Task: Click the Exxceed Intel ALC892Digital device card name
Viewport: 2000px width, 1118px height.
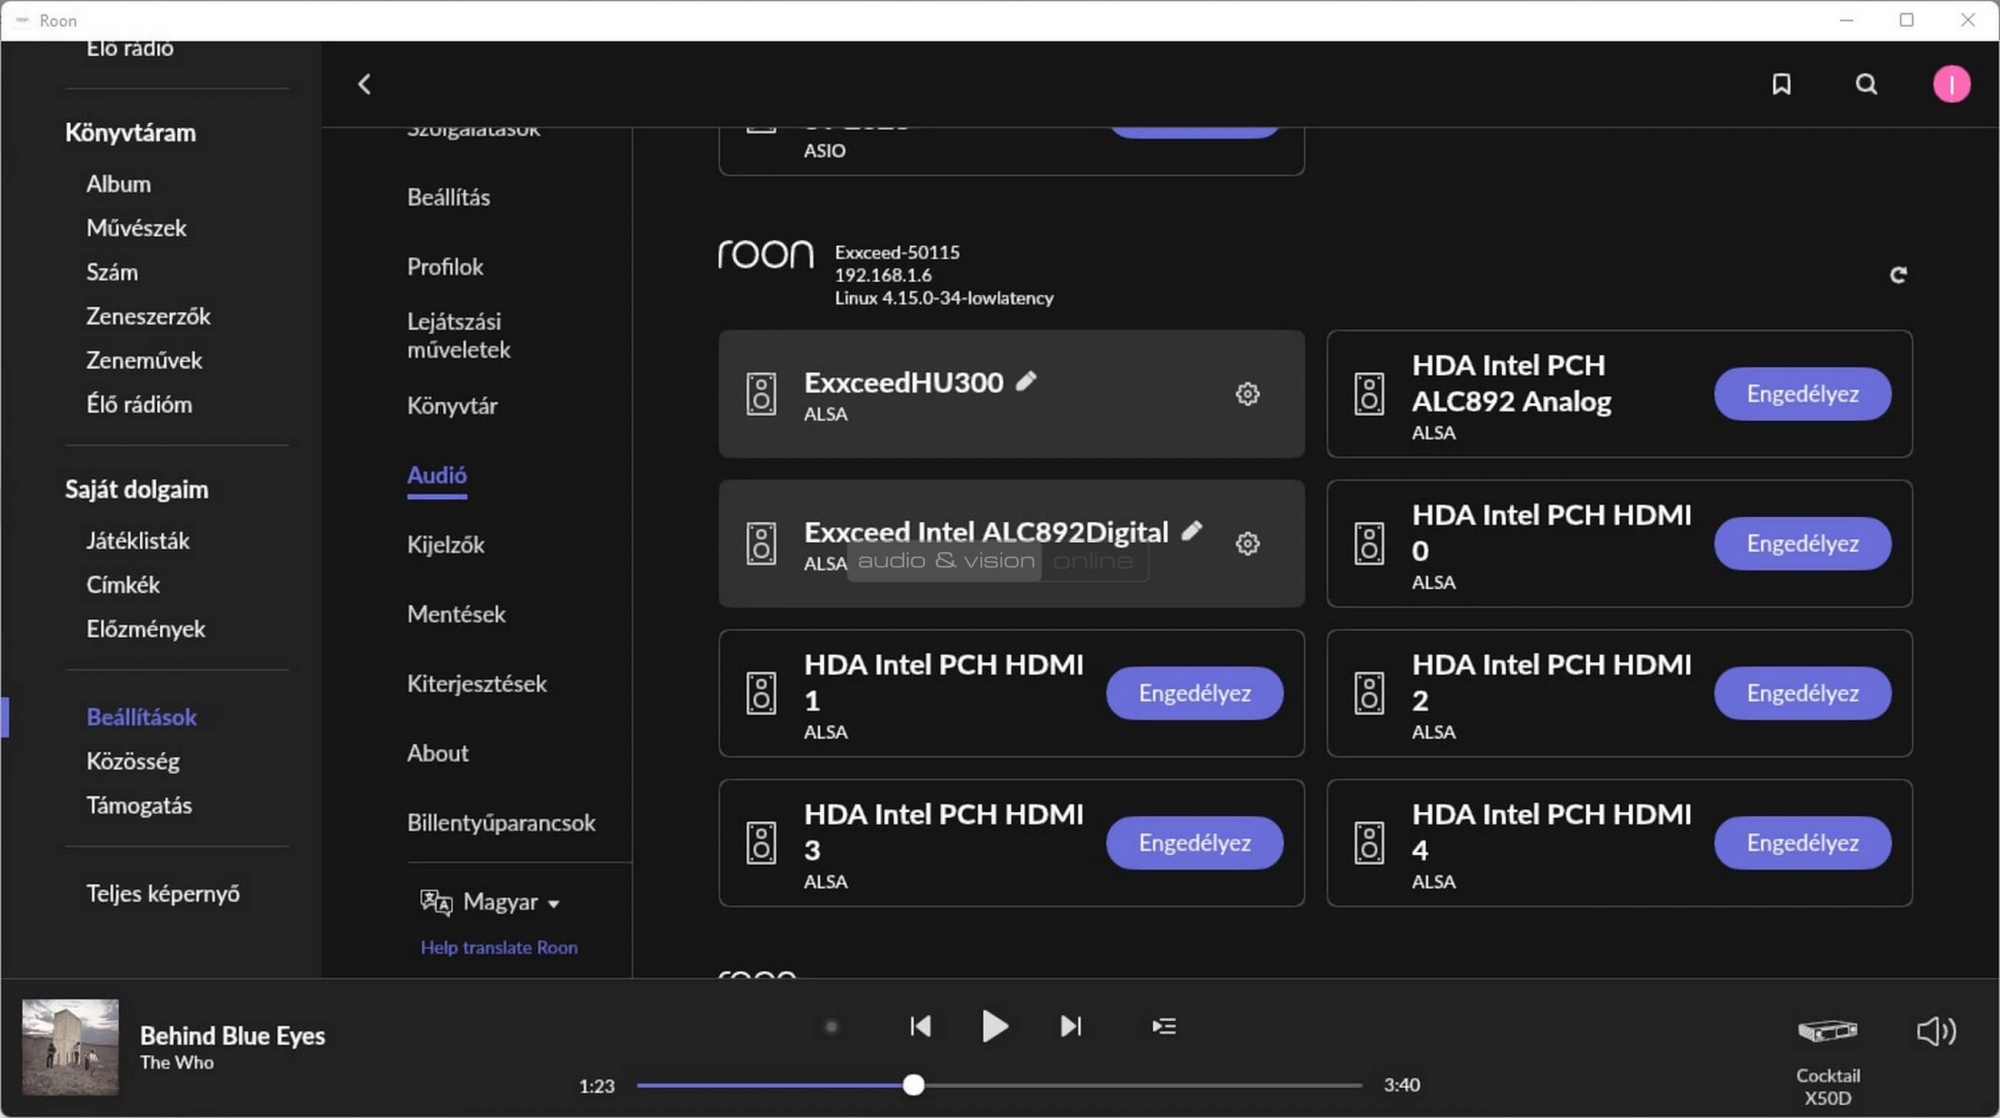Action: tap(986, 531)
